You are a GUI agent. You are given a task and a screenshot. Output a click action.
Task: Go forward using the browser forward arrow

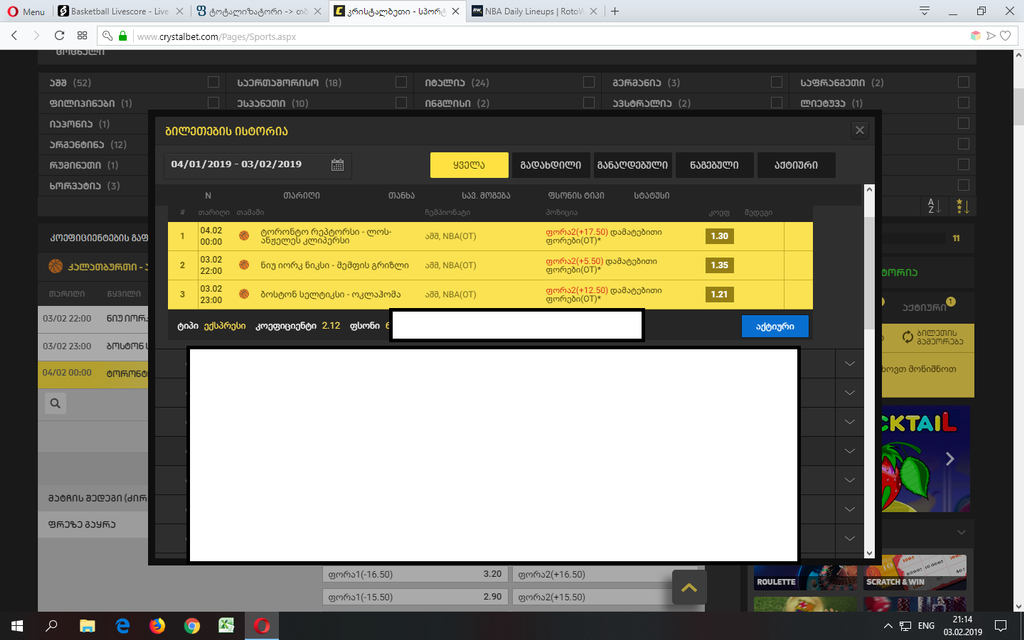37,36
